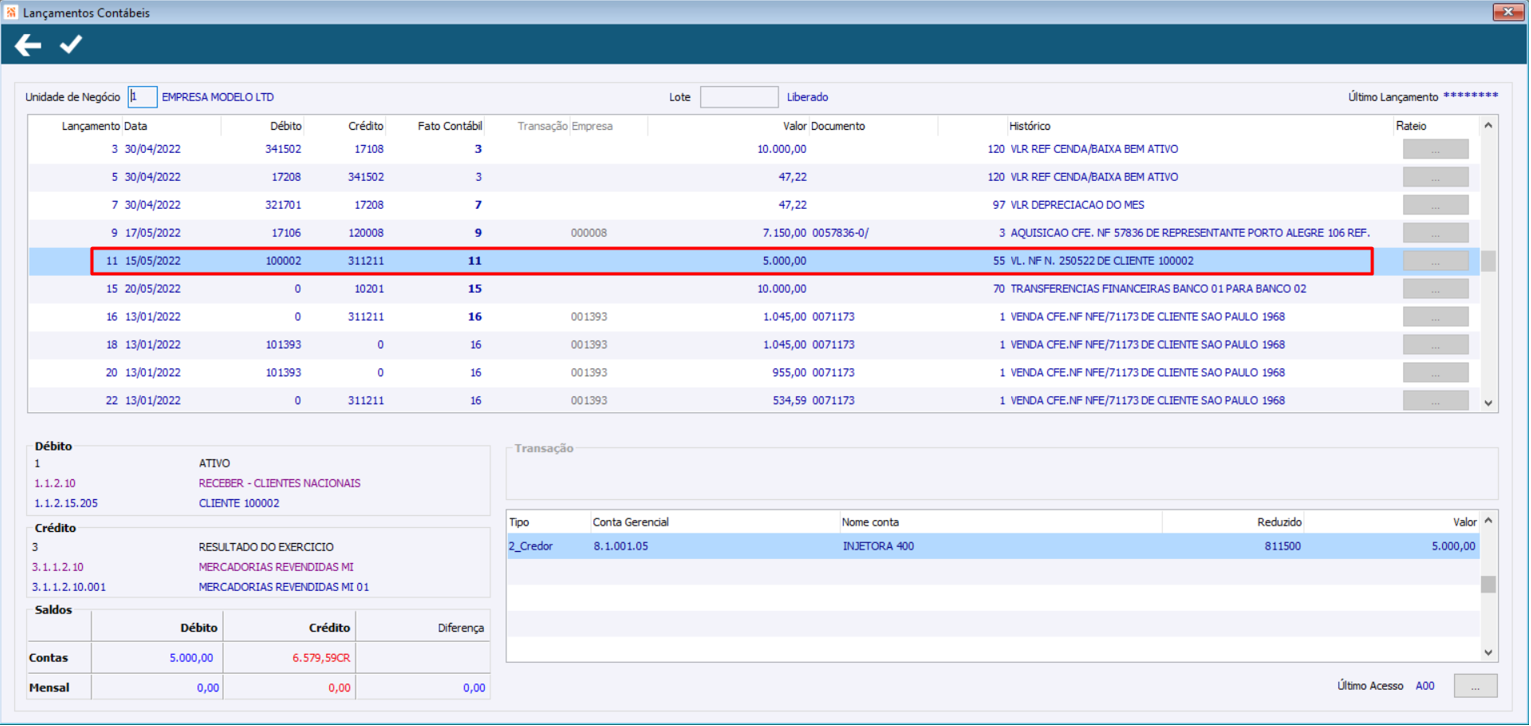Image resolution: width=1531 pixels, height=726 pixels.
Task: Click the confirm checkmark icon
Action: pos(71,45)
